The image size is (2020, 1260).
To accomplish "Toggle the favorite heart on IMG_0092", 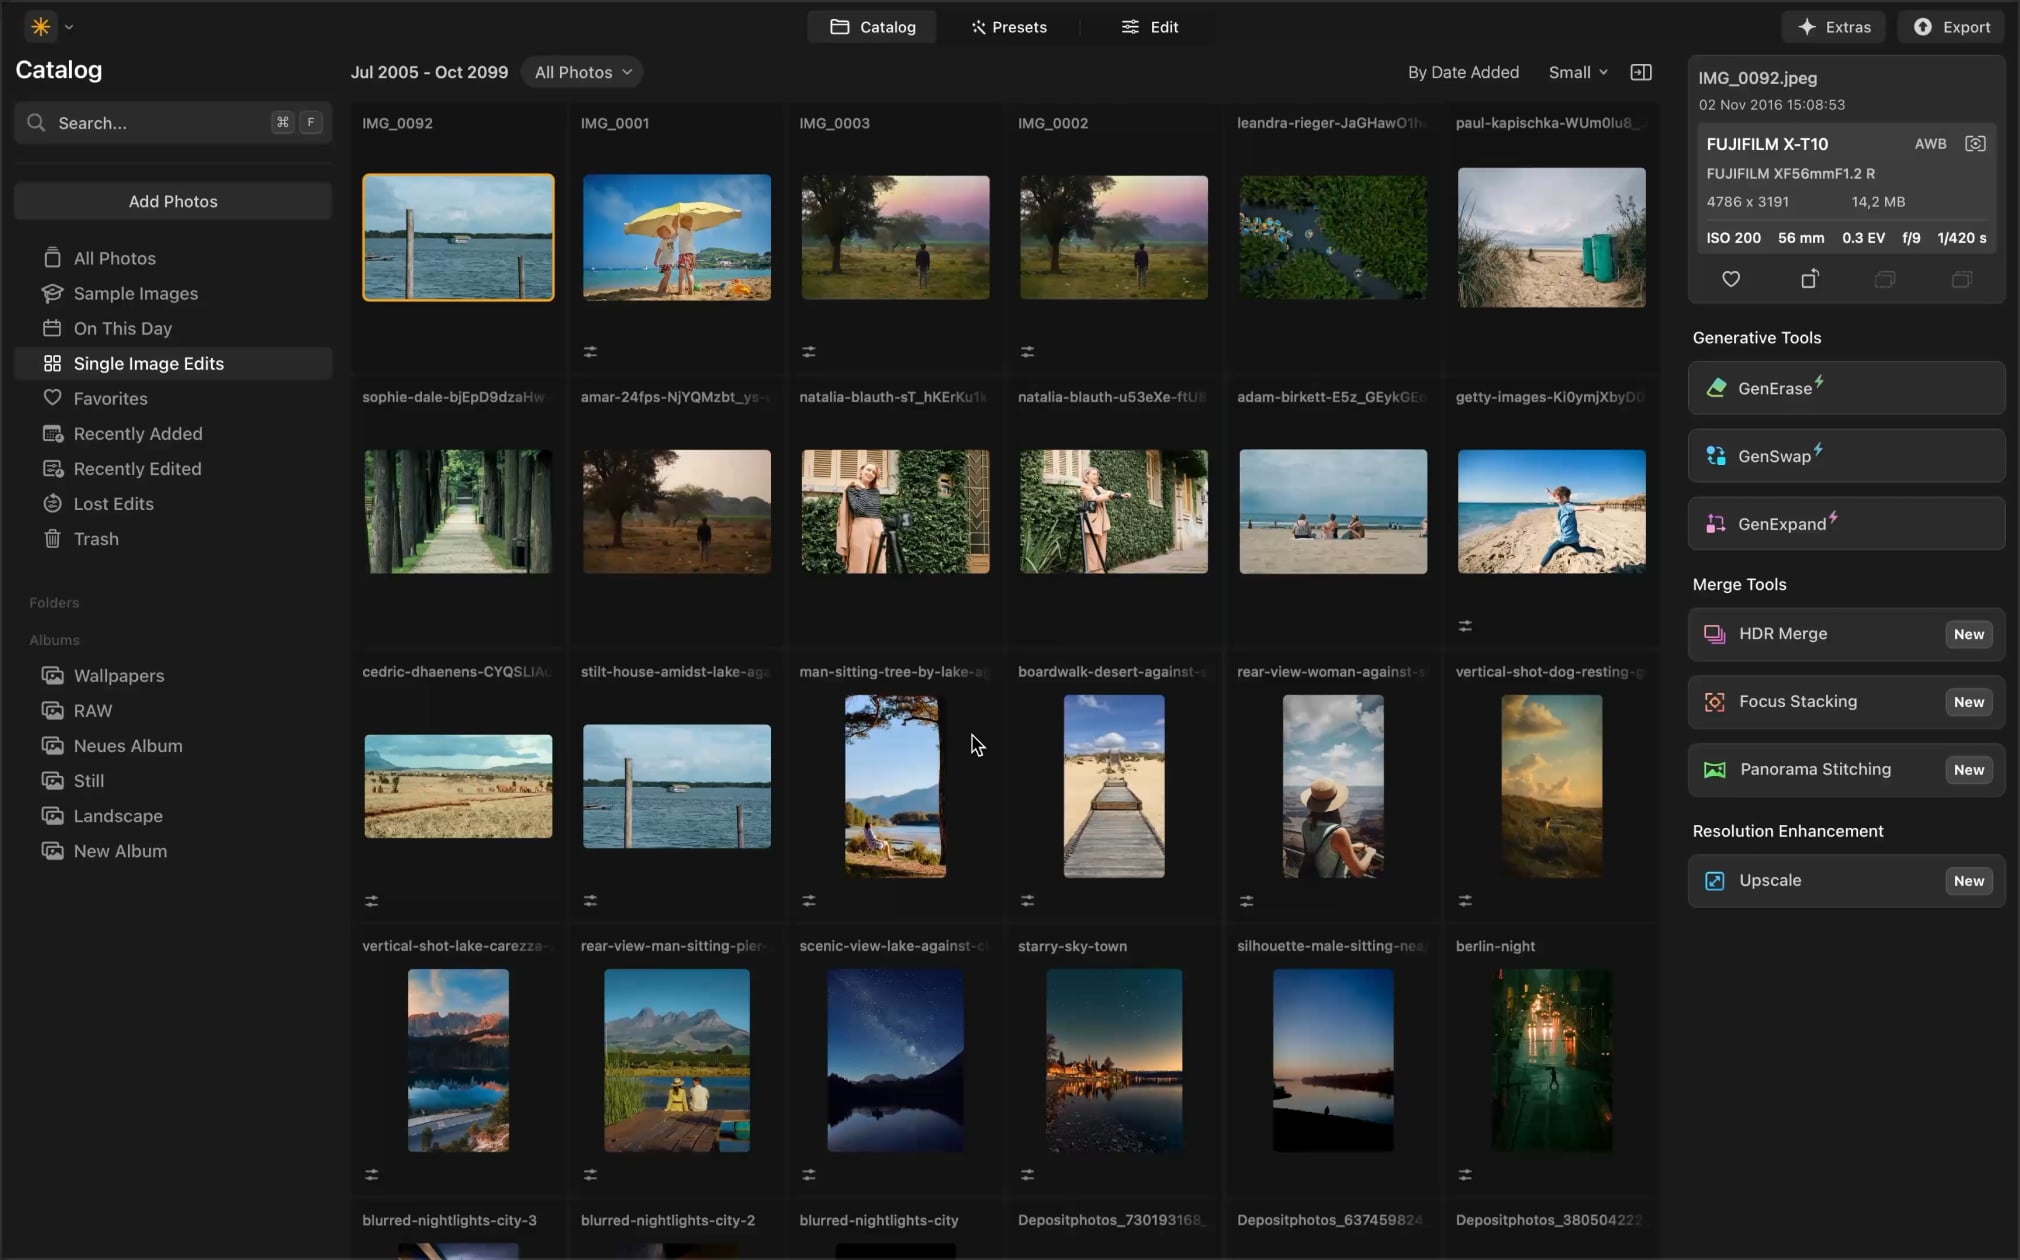I will [x=1731, y=279].
